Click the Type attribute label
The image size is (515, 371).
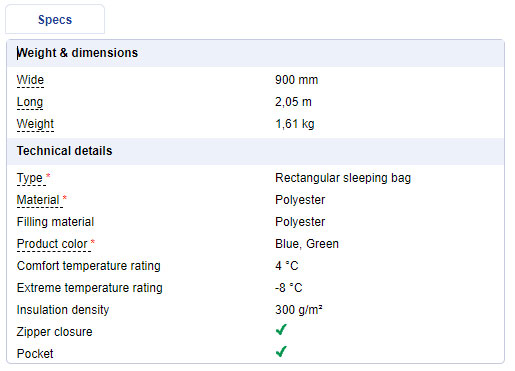(30, 178)
